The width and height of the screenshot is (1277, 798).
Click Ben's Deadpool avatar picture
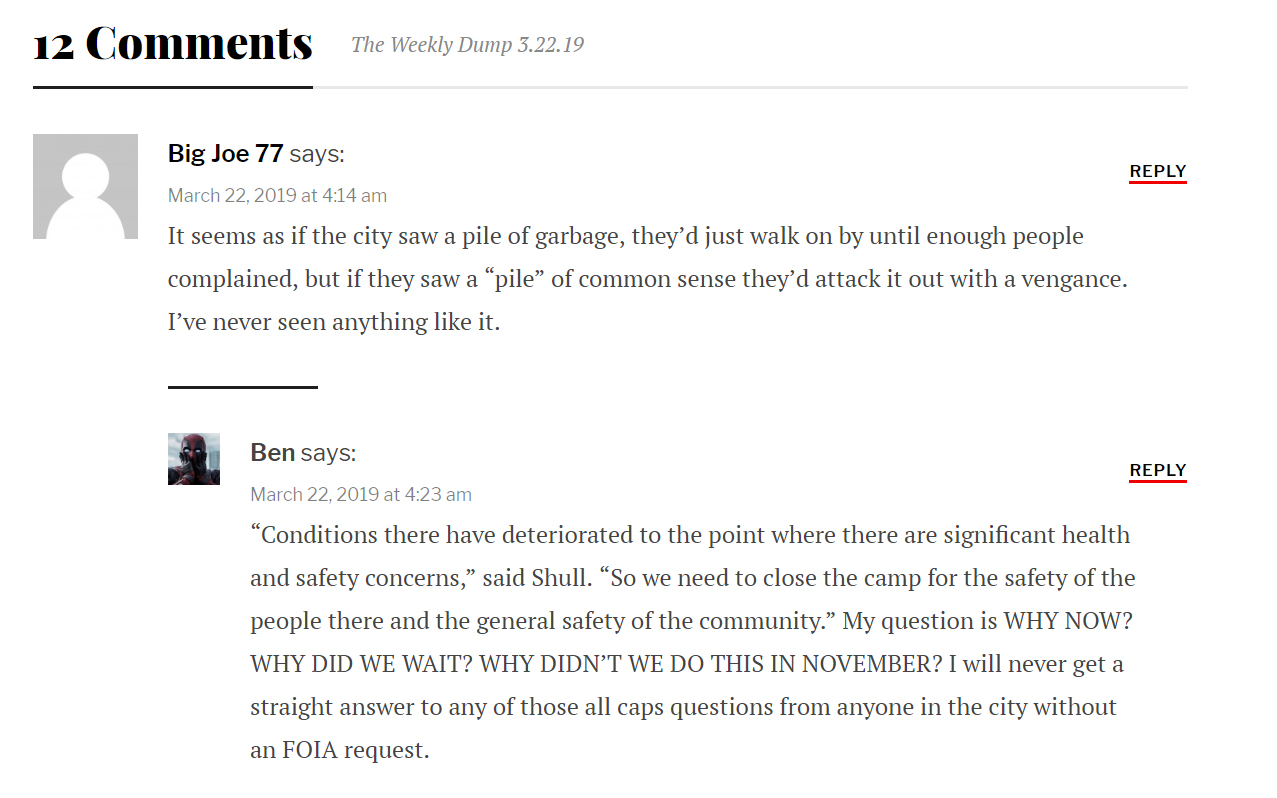click(193, 459)
